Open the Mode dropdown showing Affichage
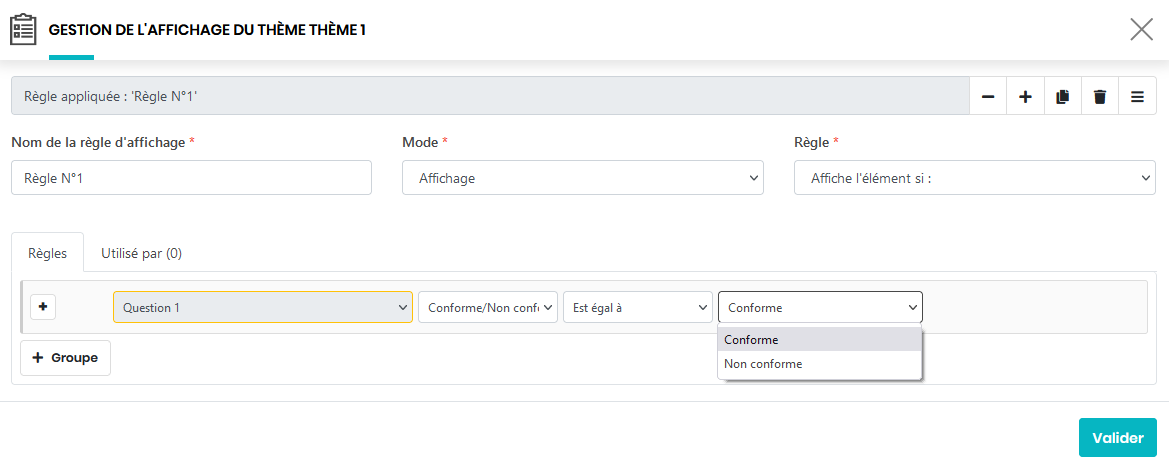Viewport: 1169px width, 467px height. click(583, 178)
